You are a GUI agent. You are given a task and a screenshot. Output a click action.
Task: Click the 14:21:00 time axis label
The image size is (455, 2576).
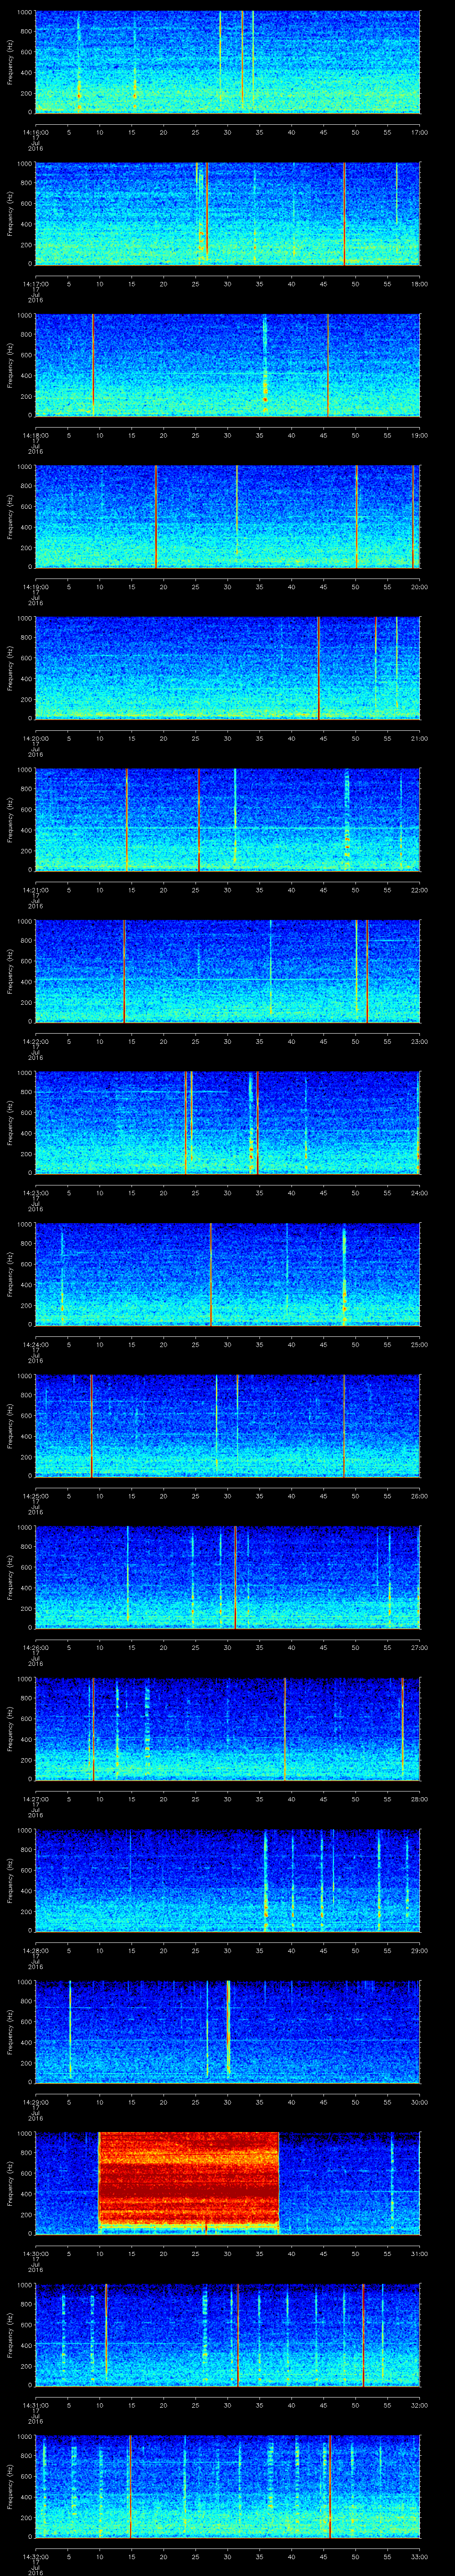(x=36, y=890)
